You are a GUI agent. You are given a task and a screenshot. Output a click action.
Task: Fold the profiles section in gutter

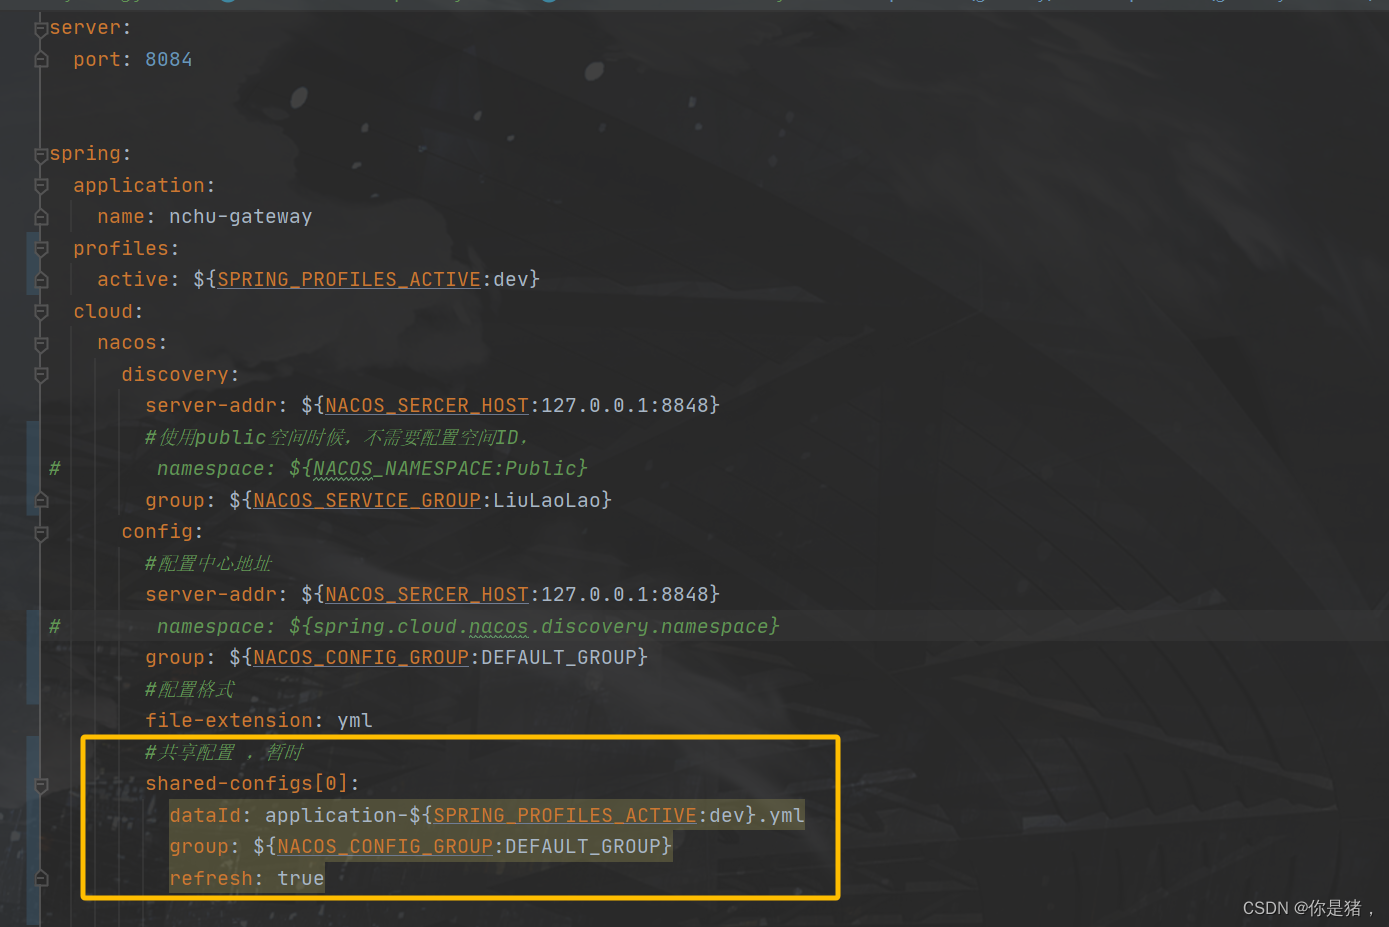[x=41, y=249]
